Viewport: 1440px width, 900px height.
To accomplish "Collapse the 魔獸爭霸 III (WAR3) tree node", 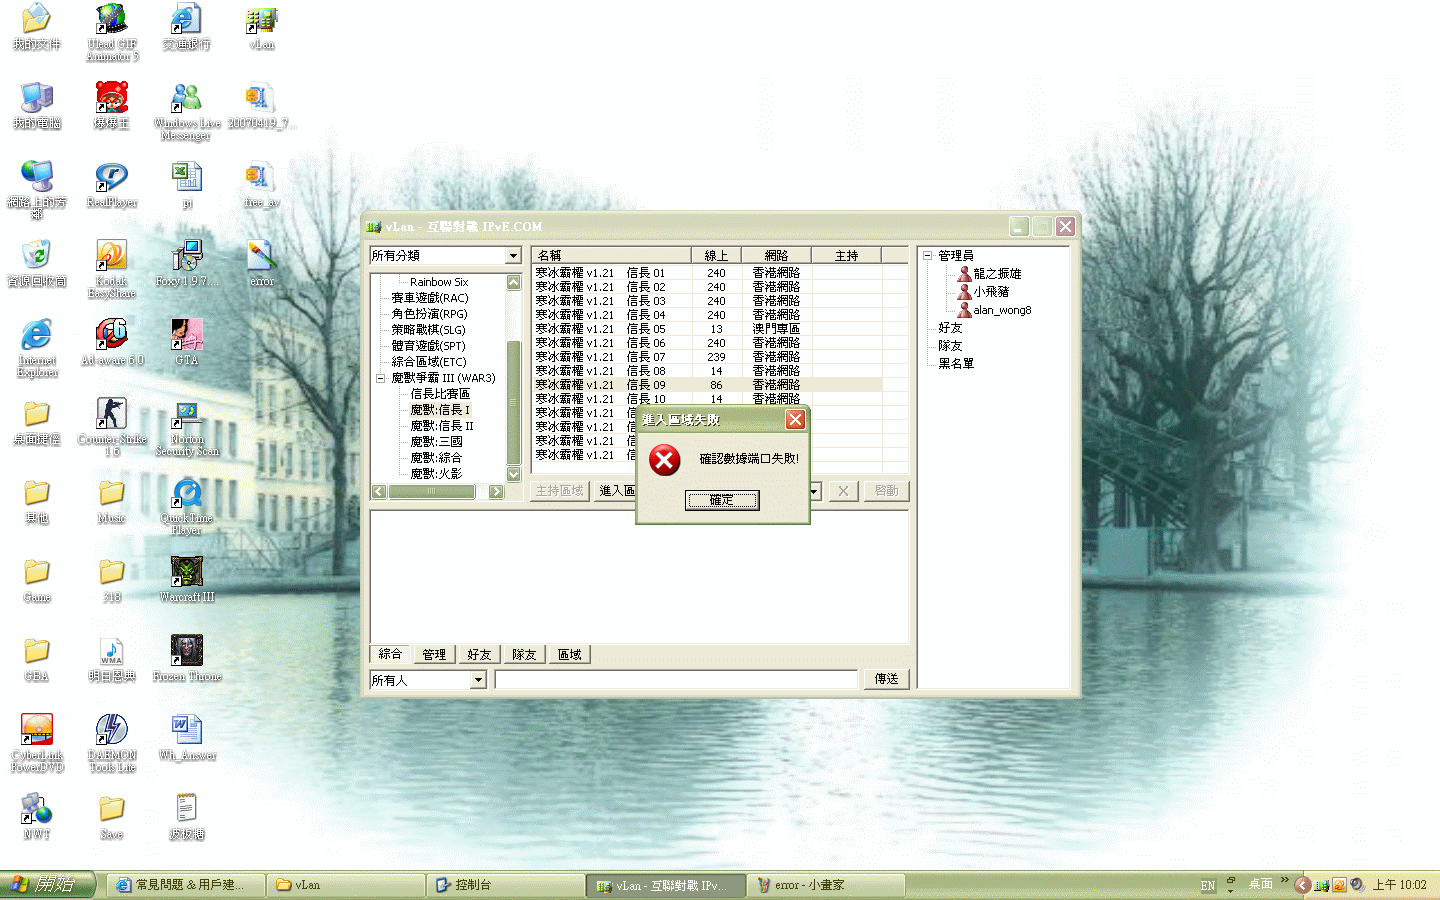I will [x=380, y=378].
